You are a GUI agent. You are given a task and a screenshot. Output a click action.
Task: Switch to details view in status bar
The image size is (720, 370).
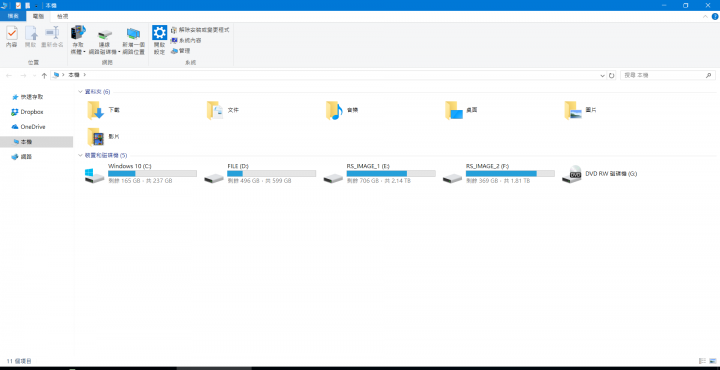[702, 361]
